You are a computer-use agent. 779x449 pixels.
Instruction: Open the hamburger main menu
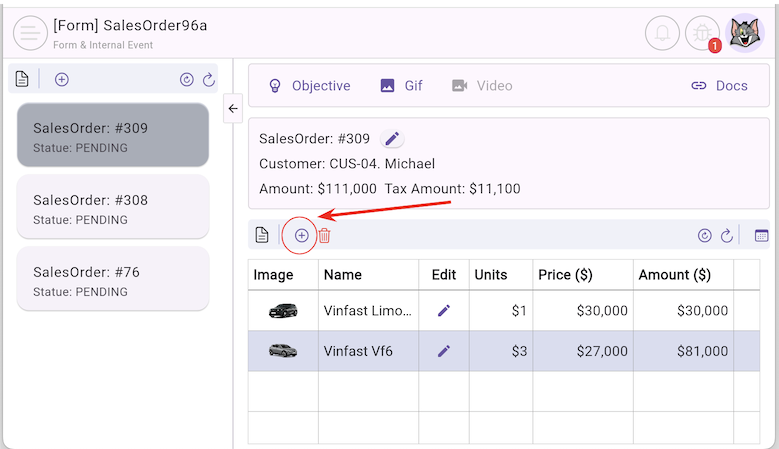30,33
